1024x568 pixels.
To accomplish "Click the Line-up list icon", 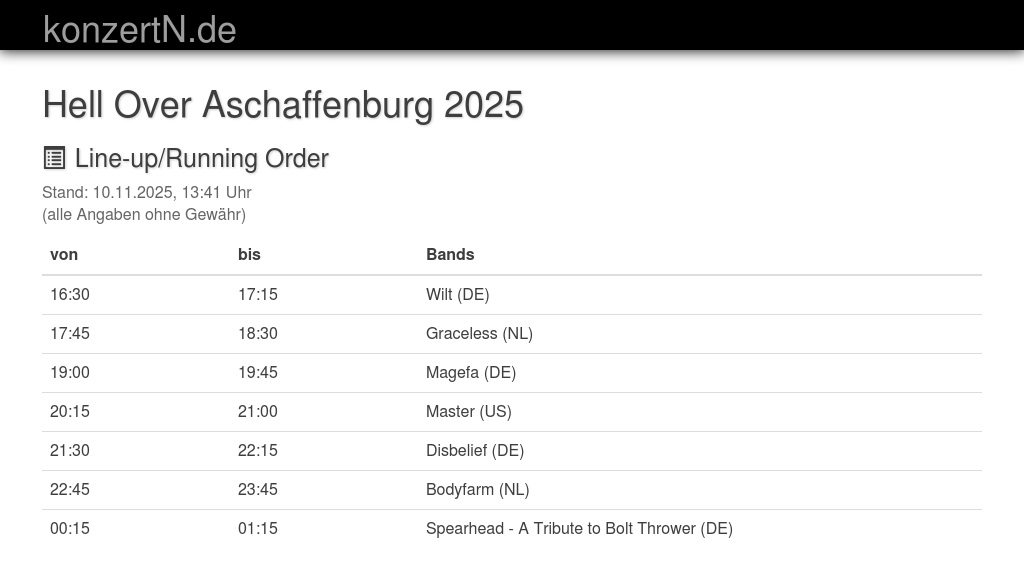I will (54, 158).
